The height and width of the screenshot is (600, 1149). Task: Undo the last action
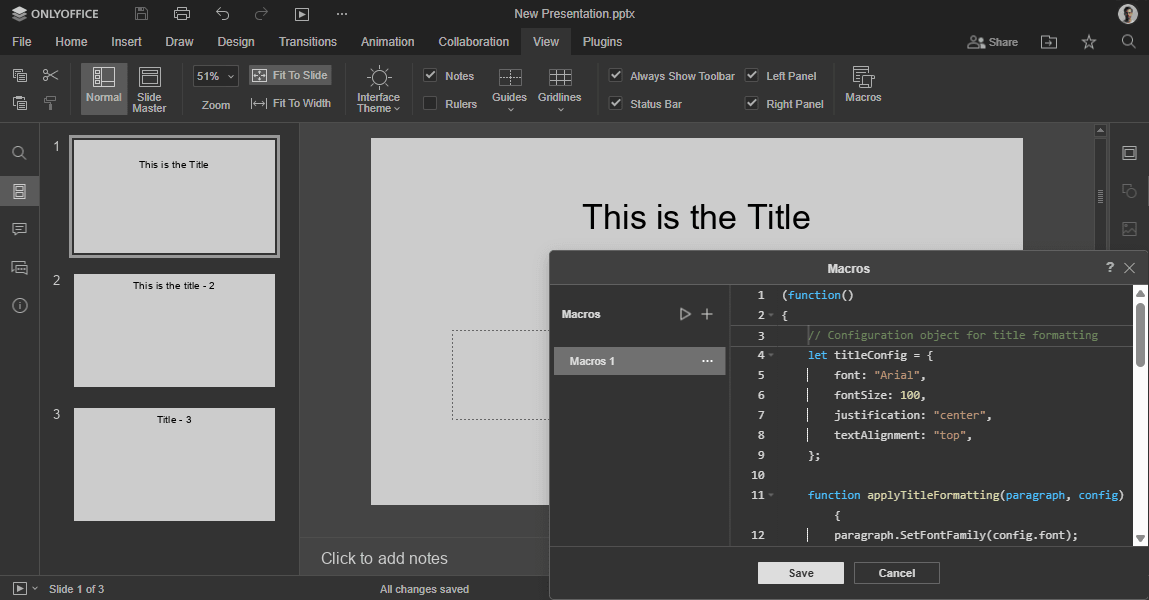coord(222,14)
